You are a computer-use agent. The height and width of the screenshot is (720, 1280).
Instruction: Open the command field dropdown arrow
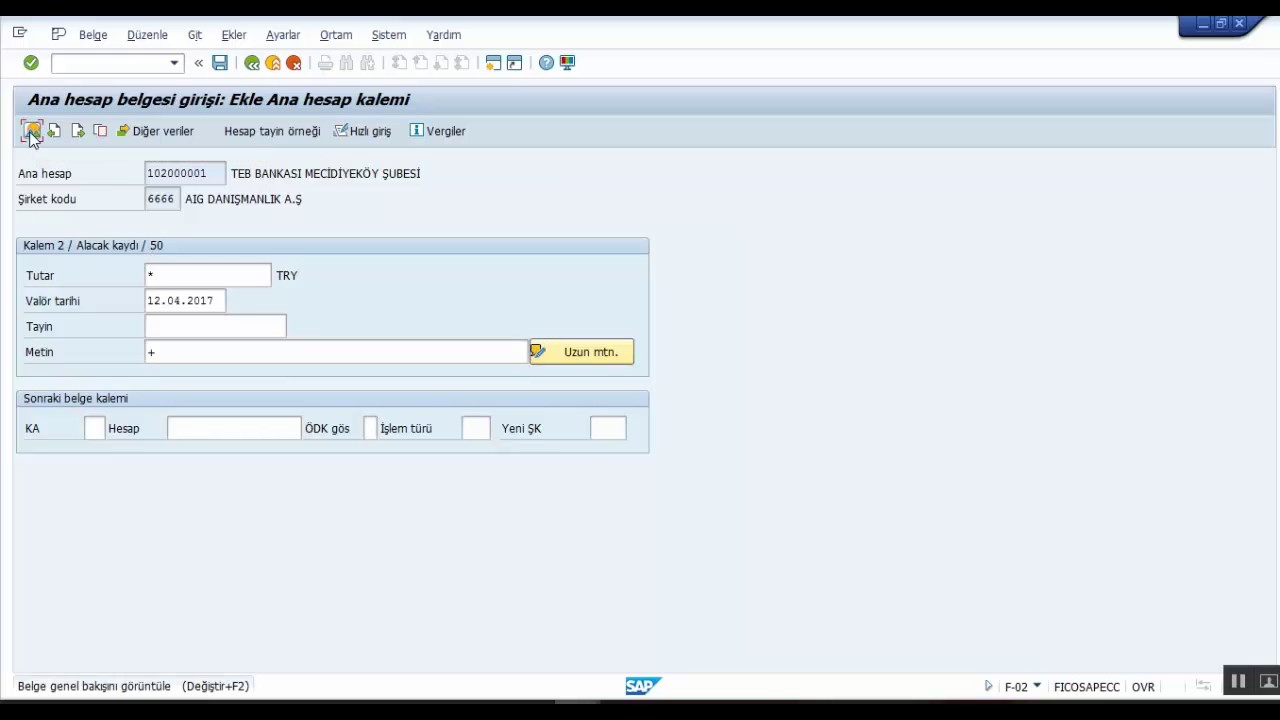coord(174,63)
